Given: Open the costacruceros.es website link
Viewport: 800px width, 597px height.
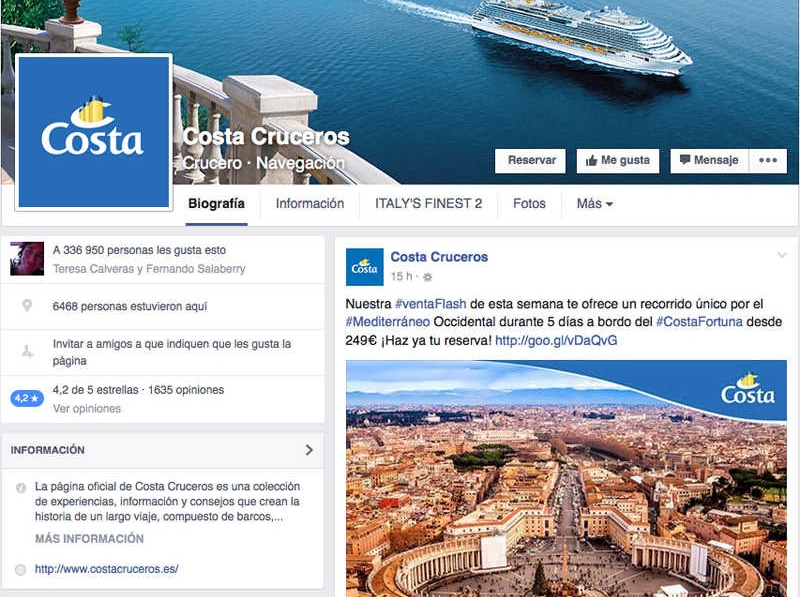Looking at the screenshot, I should 107,569.
